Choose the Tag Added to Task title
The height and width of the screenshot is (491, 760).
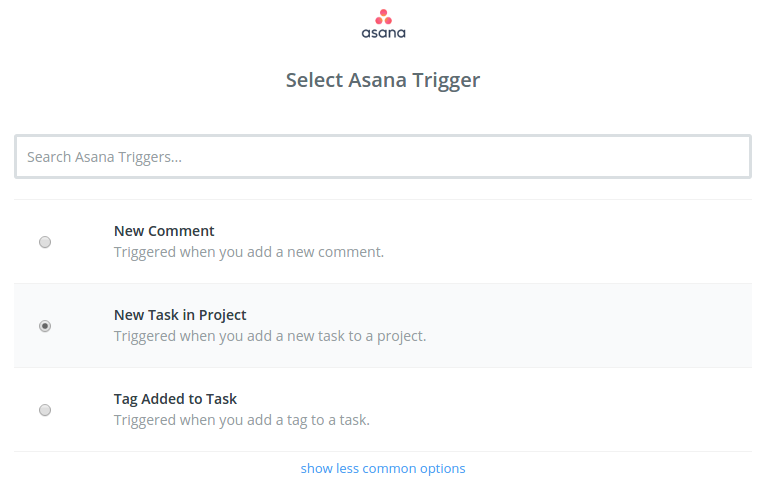pyautogui.click(x=175, y=399)
